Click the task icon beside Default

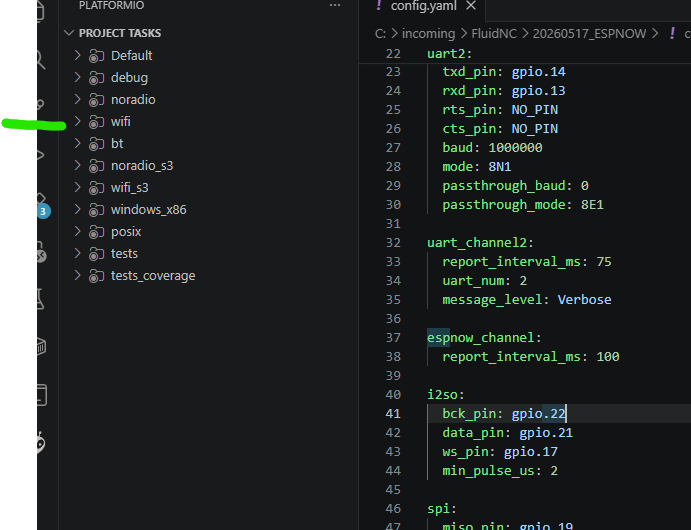(97, 56)
